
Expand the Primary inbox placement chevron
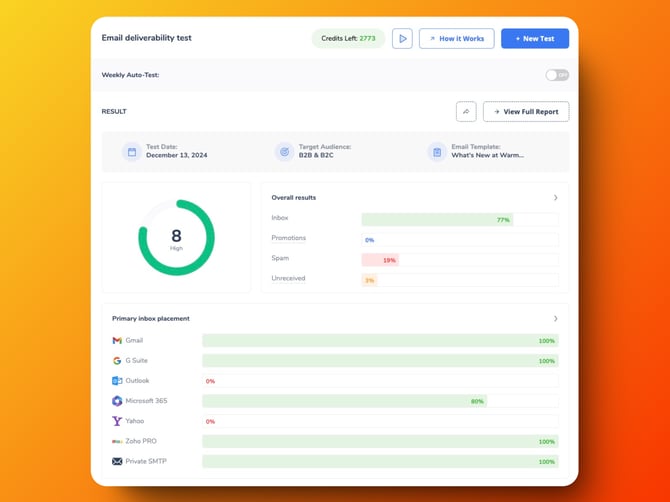pos(556,319)
